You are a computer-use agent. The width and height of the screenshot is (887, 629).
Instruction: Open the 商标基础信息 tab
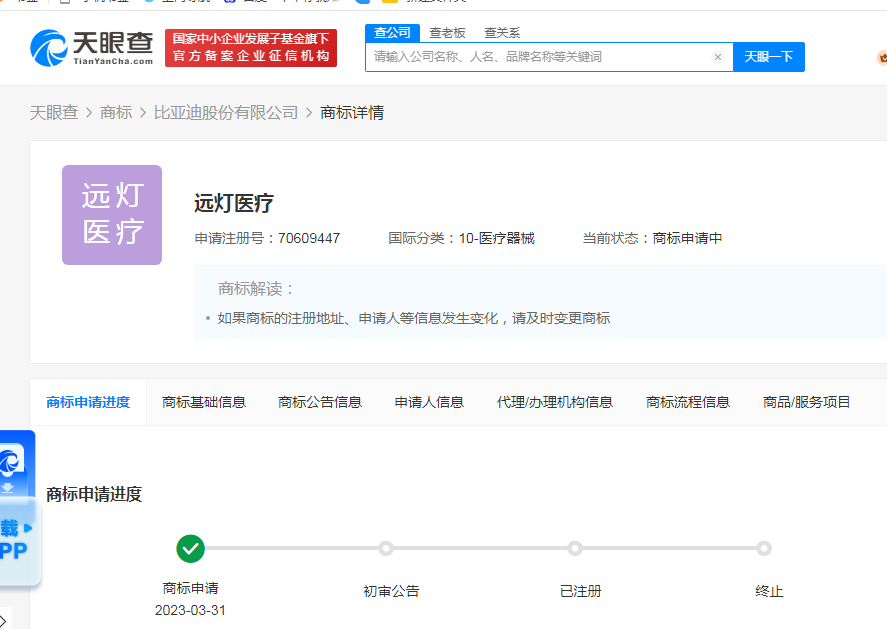pyautogui.click(x=204, y=402)
